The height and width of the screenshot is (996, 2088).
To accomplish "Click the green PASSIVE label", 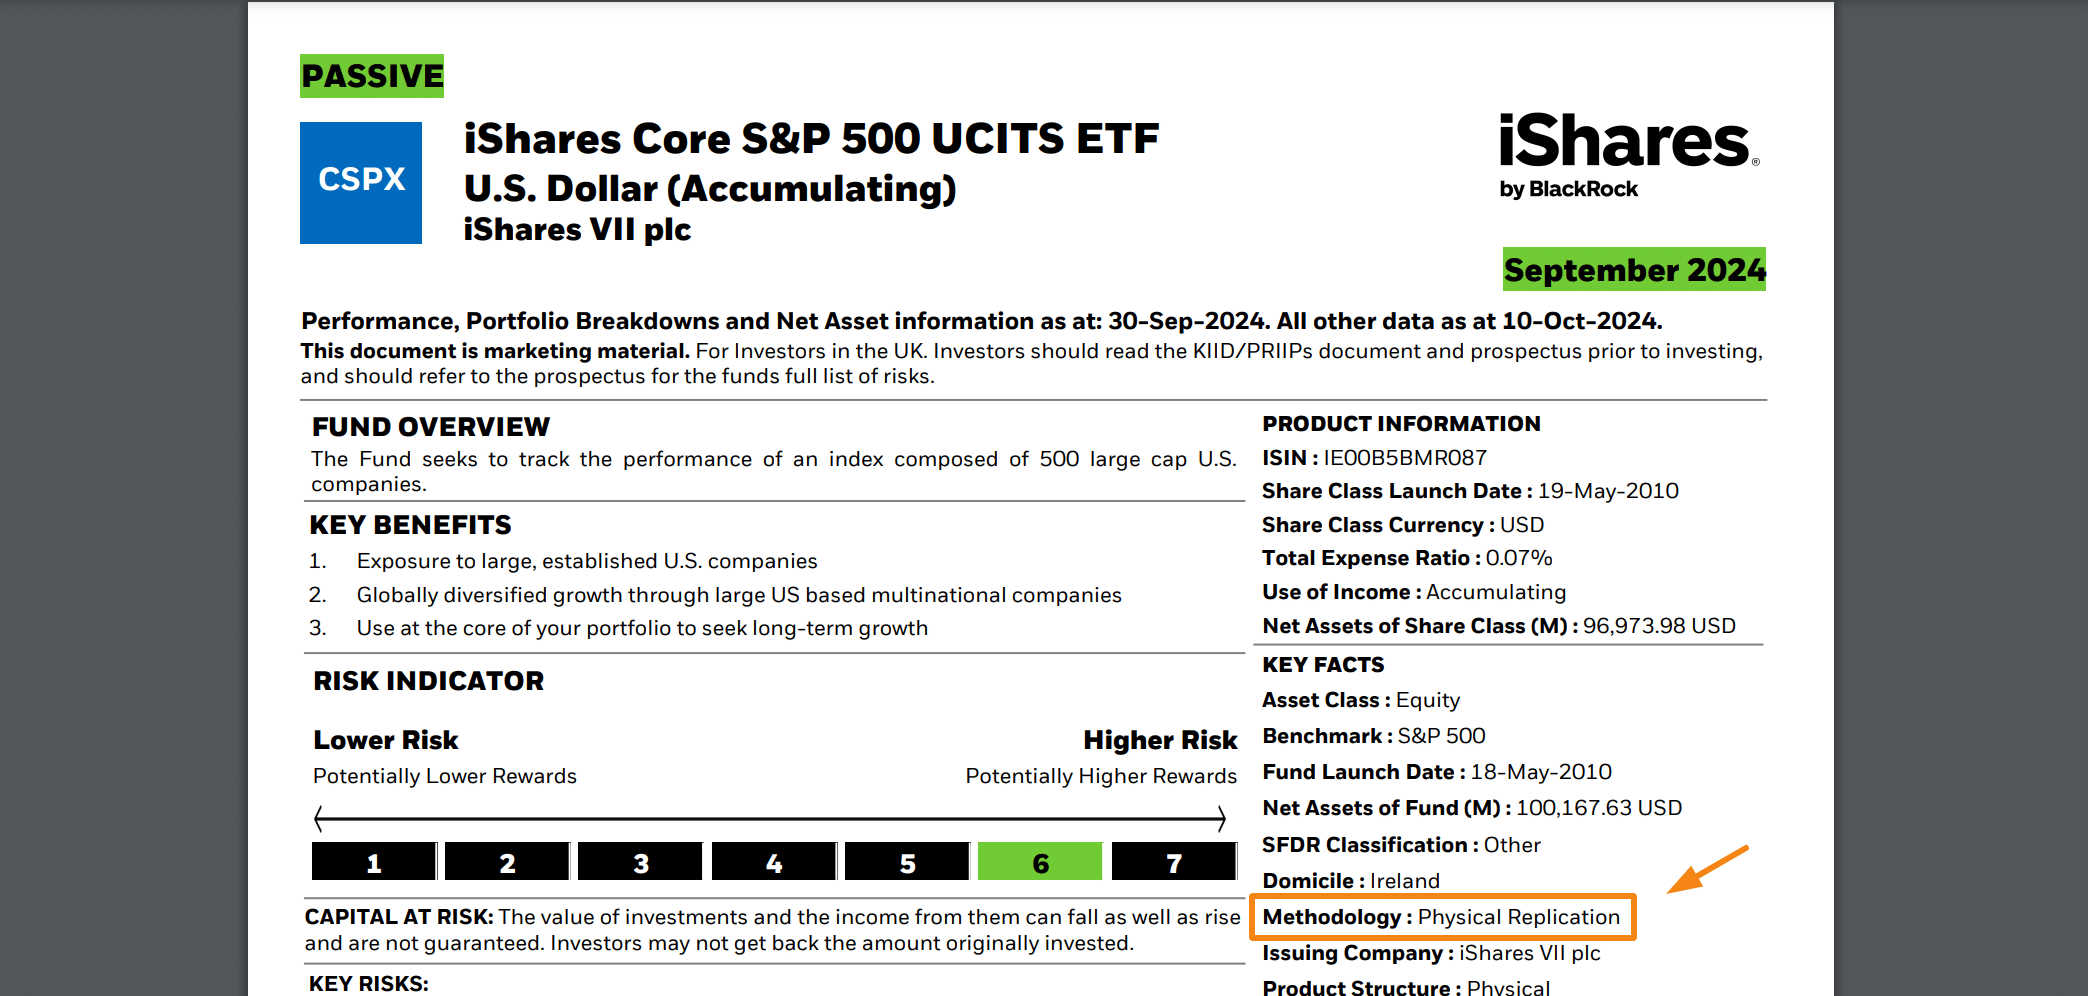I will [x=372, y=76].
